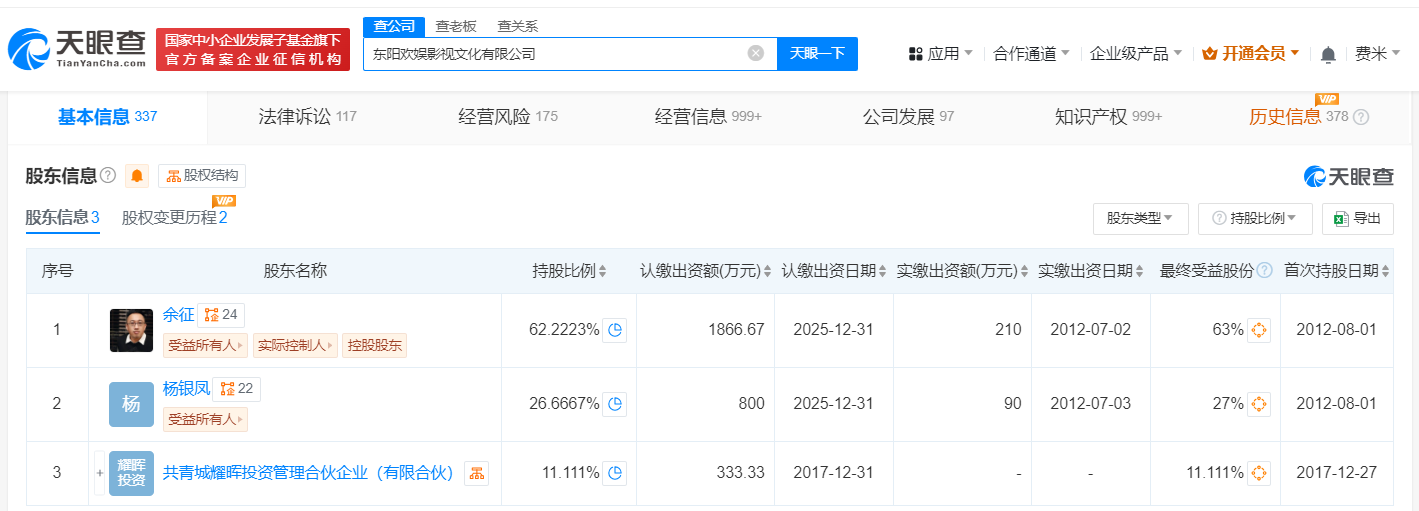The image size is (1419, 511).
Task: Open the 股东类型 filter dropdown
Action: tap(1141, 218)
